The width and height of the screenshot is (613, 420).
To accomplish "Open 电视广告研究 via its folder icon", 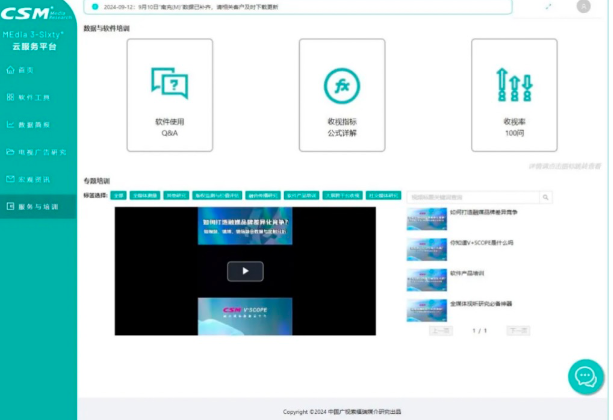I will click(11, 152).
